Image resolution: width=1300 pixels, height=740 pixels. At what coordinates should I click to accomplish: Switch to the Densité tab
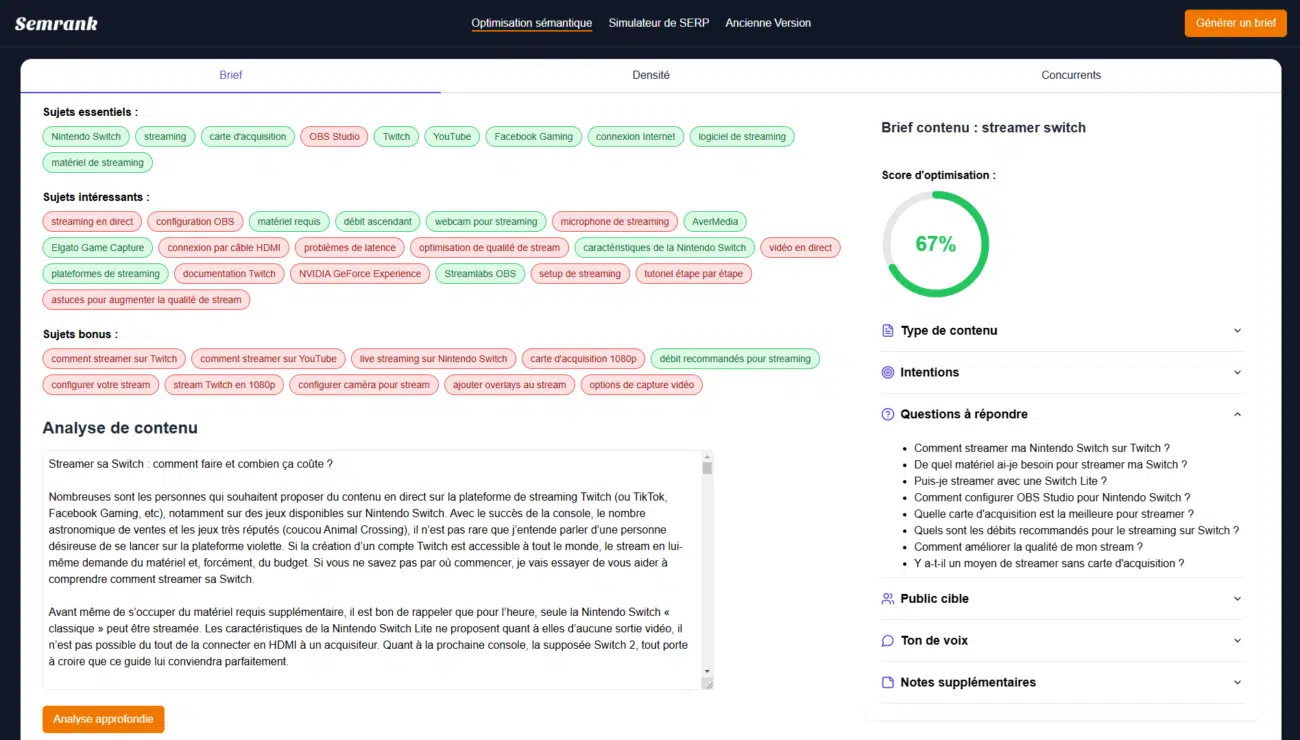pyautogui.click(x=651, y=75)
